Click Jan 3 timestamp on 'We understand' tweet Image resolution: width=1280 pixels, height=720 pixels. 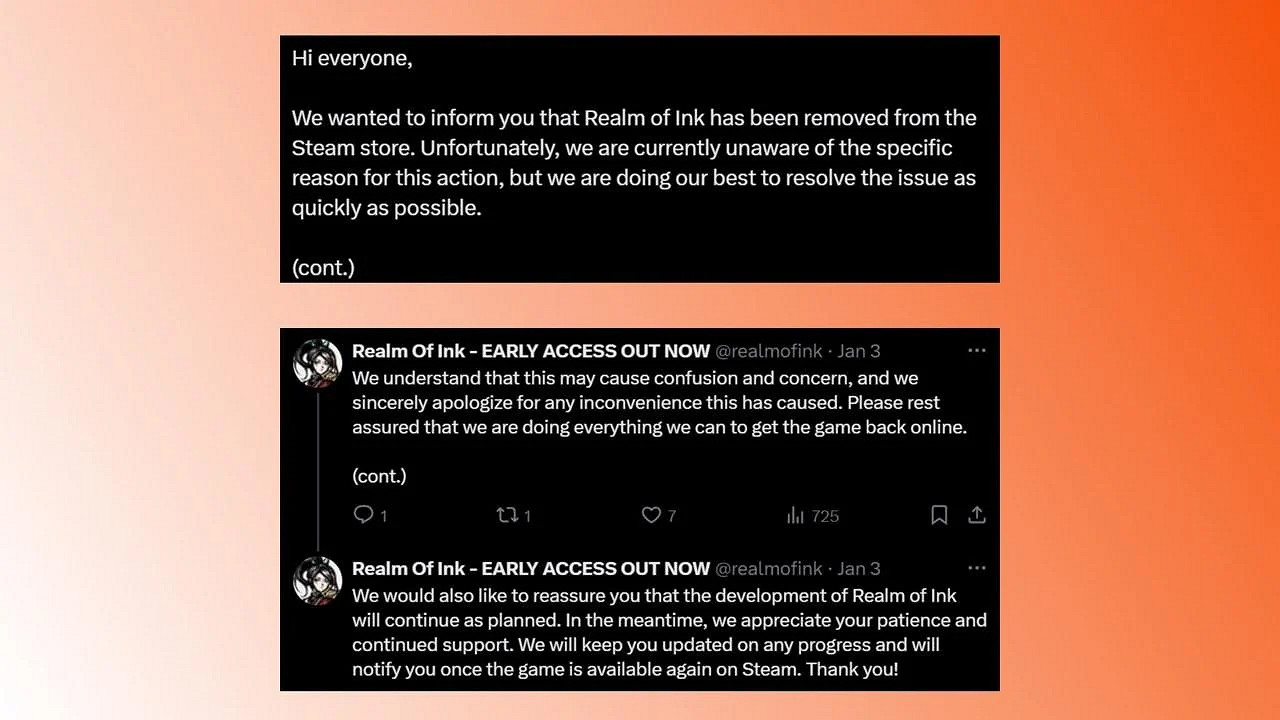[x=859, y=351]
